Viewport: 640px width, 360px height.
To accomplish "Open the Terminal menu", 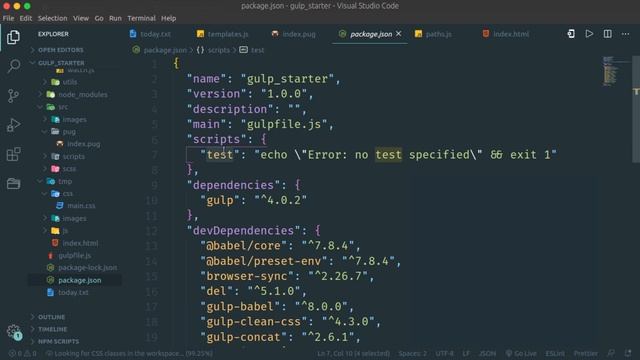I will (x=141, y=18).
